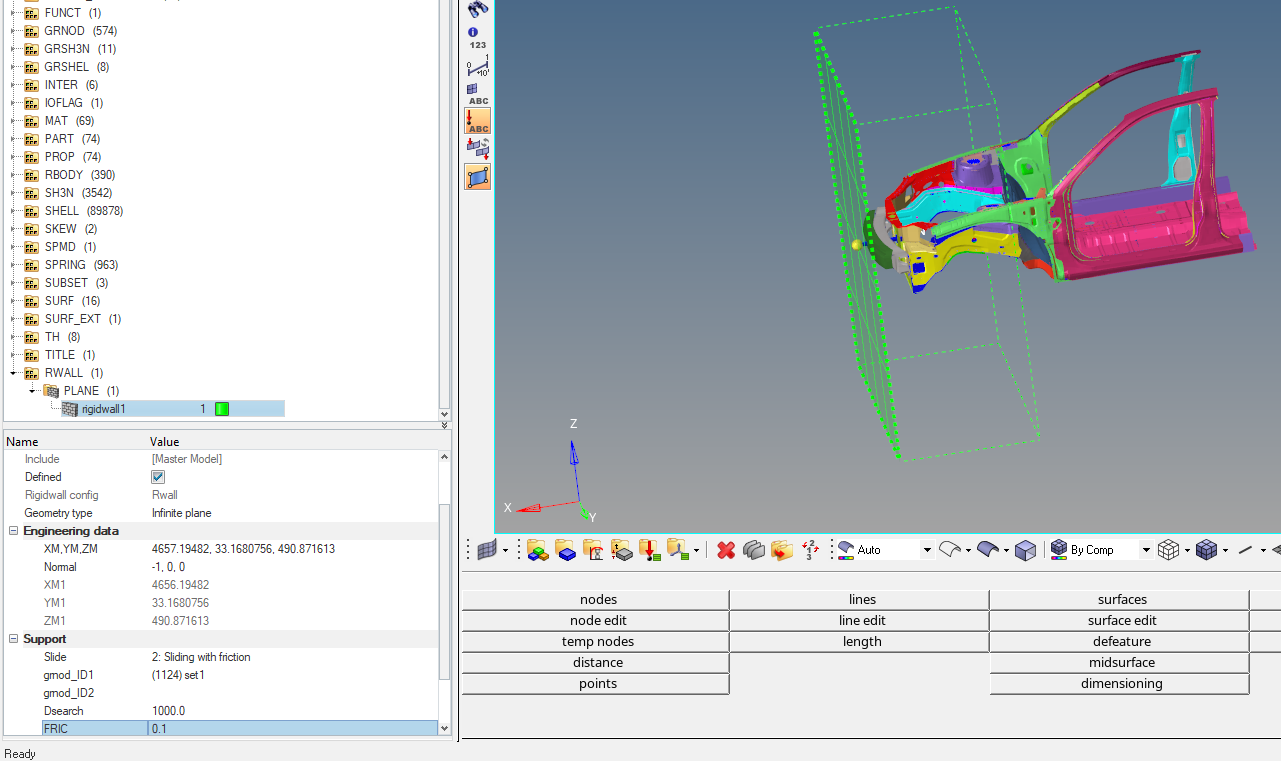Click the distance panel button

tap(598, 662)
